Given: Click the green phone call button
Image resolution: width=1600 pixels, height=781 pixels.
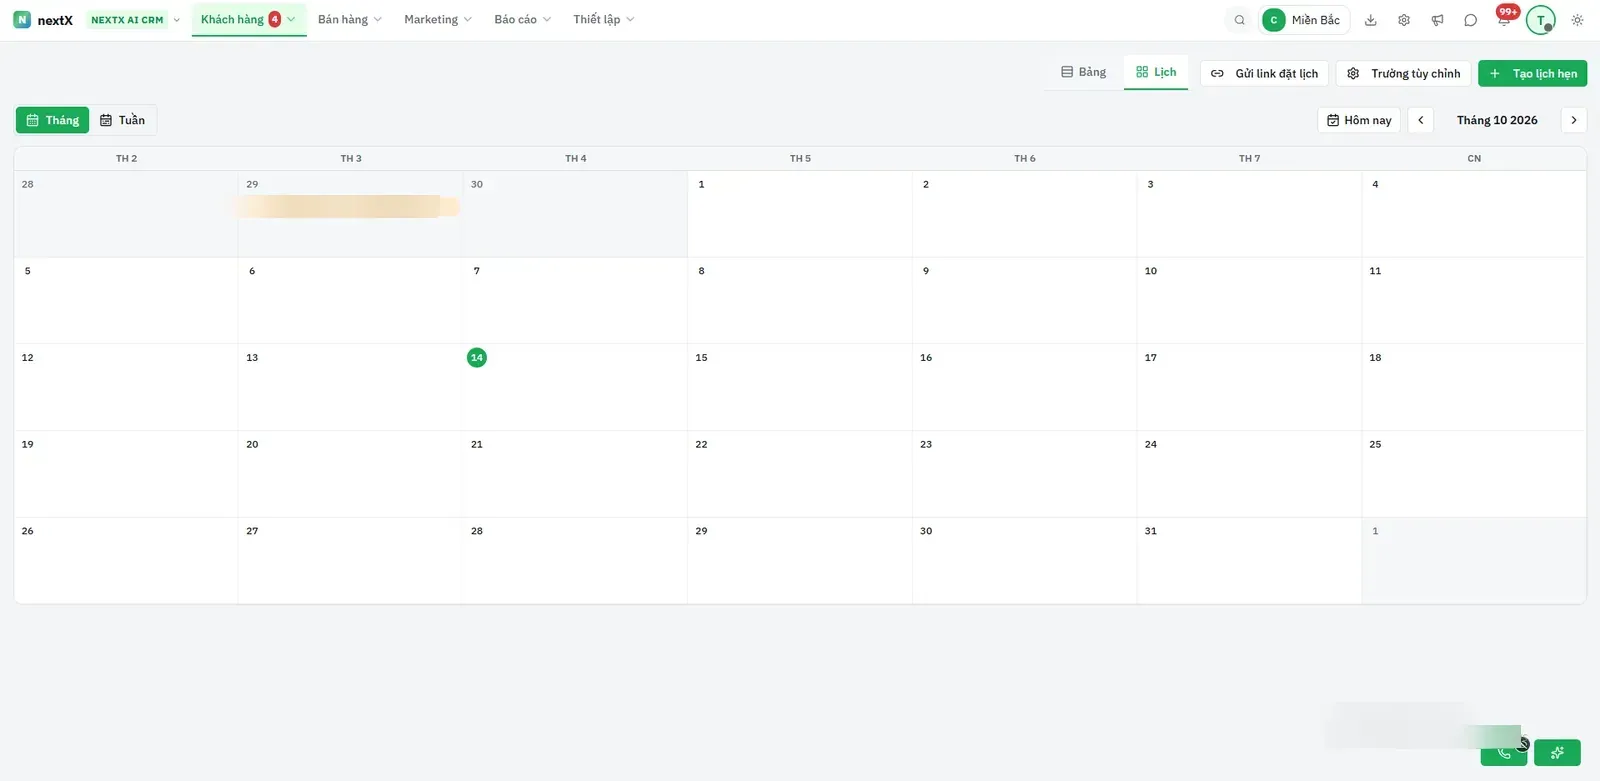Looking at the screenshot, I should (1503, 752).
